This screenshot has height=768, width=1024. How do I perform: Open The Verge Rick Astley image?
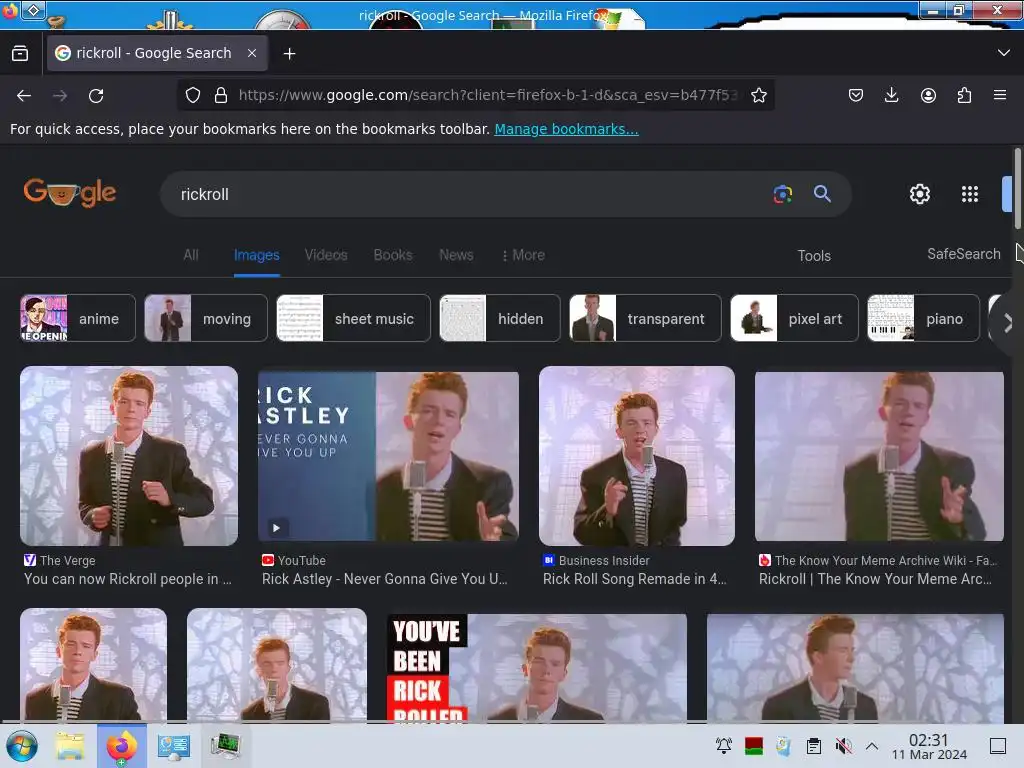pyautogui.click(x=129, y=456)
